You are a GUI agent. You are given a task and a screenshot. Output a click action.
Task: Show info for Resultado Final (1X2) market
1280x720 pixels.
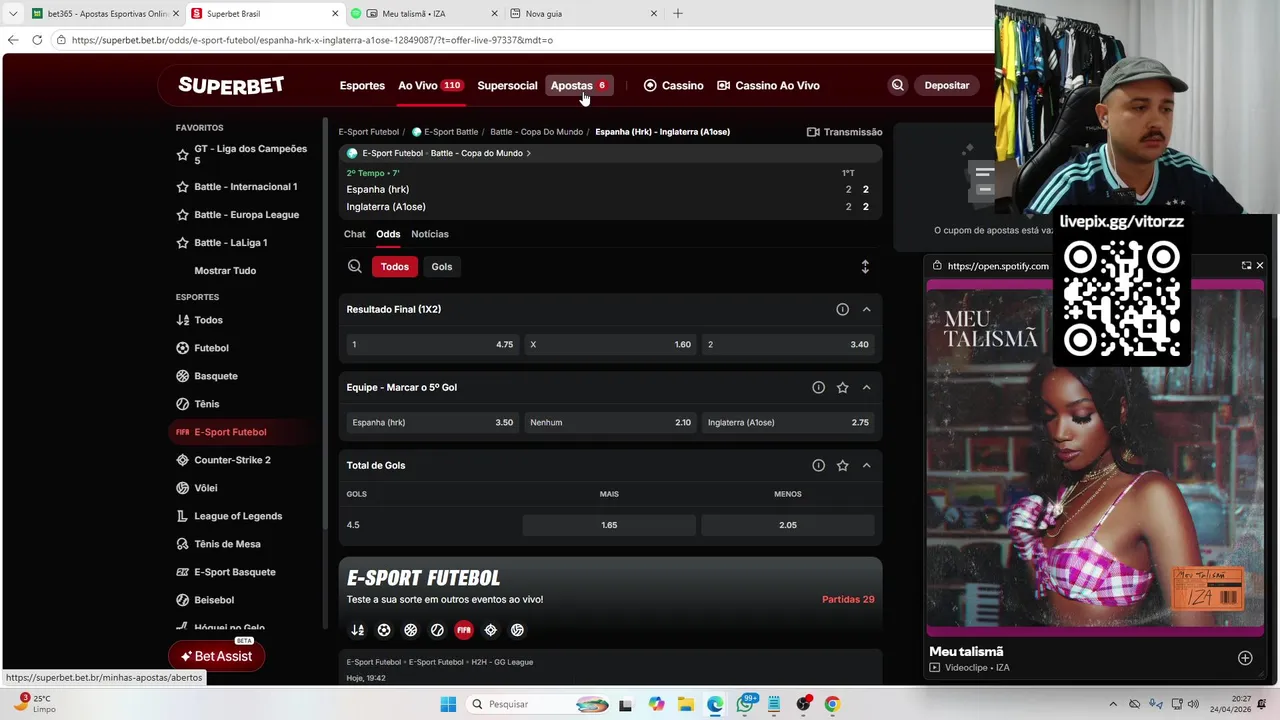[x=842, y=310]
